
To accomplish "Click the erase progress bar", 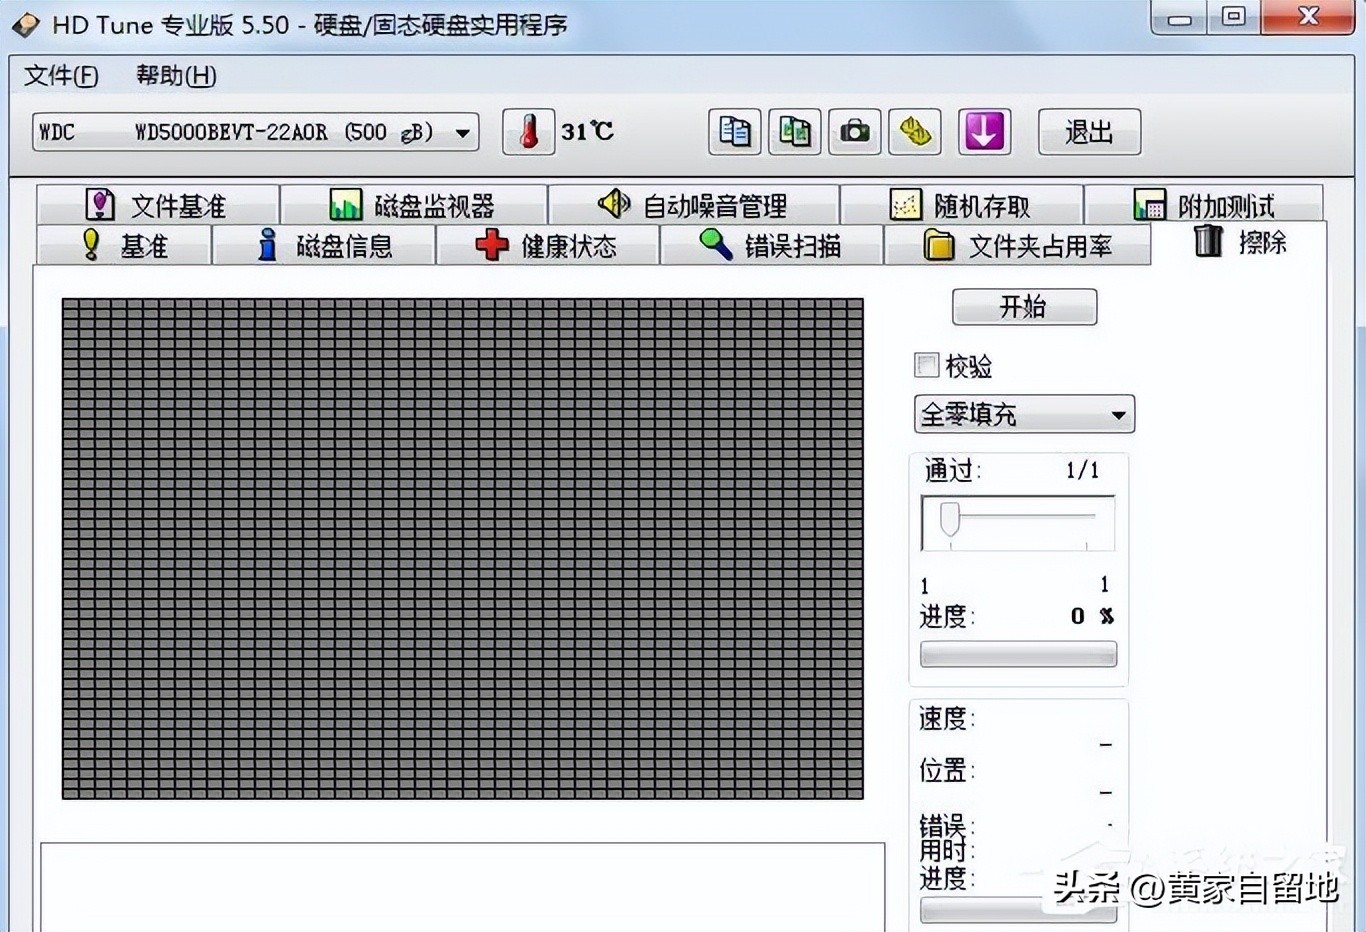I will point(1017,653).
